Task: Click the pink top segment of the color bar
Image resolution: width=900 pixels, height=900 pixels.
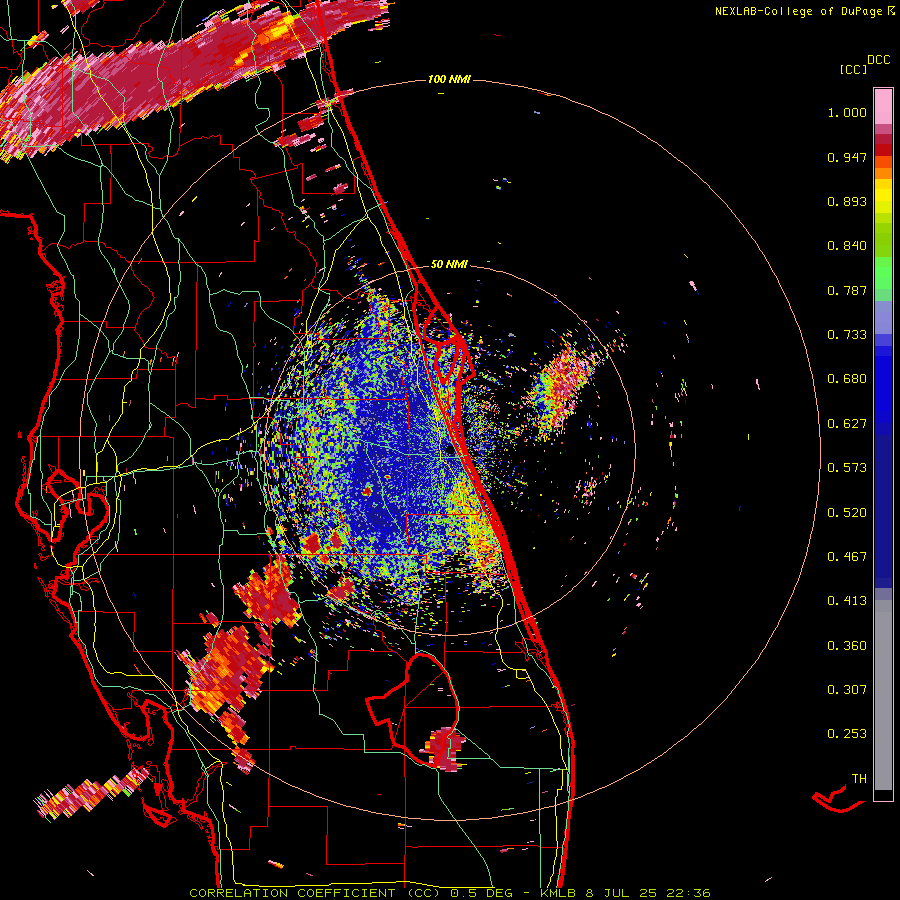Action: (883, 106)
